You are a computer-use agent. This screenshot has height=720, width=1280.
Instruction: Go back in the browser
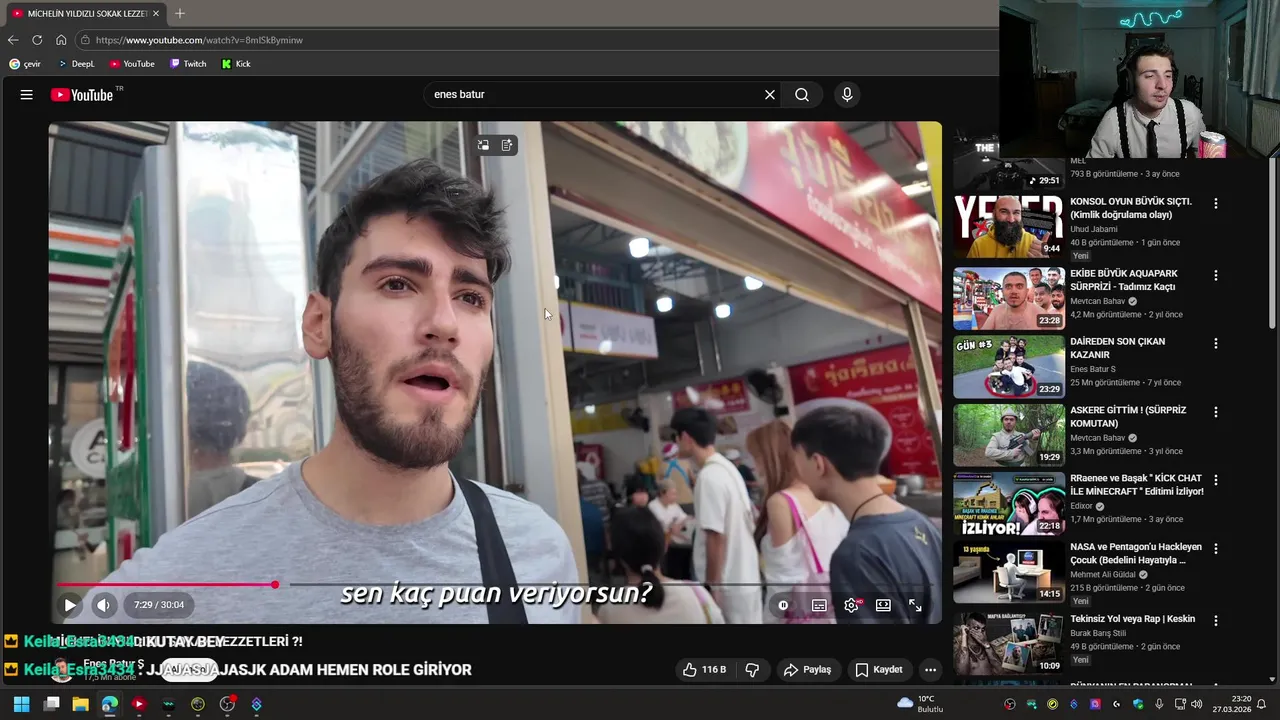13,40
